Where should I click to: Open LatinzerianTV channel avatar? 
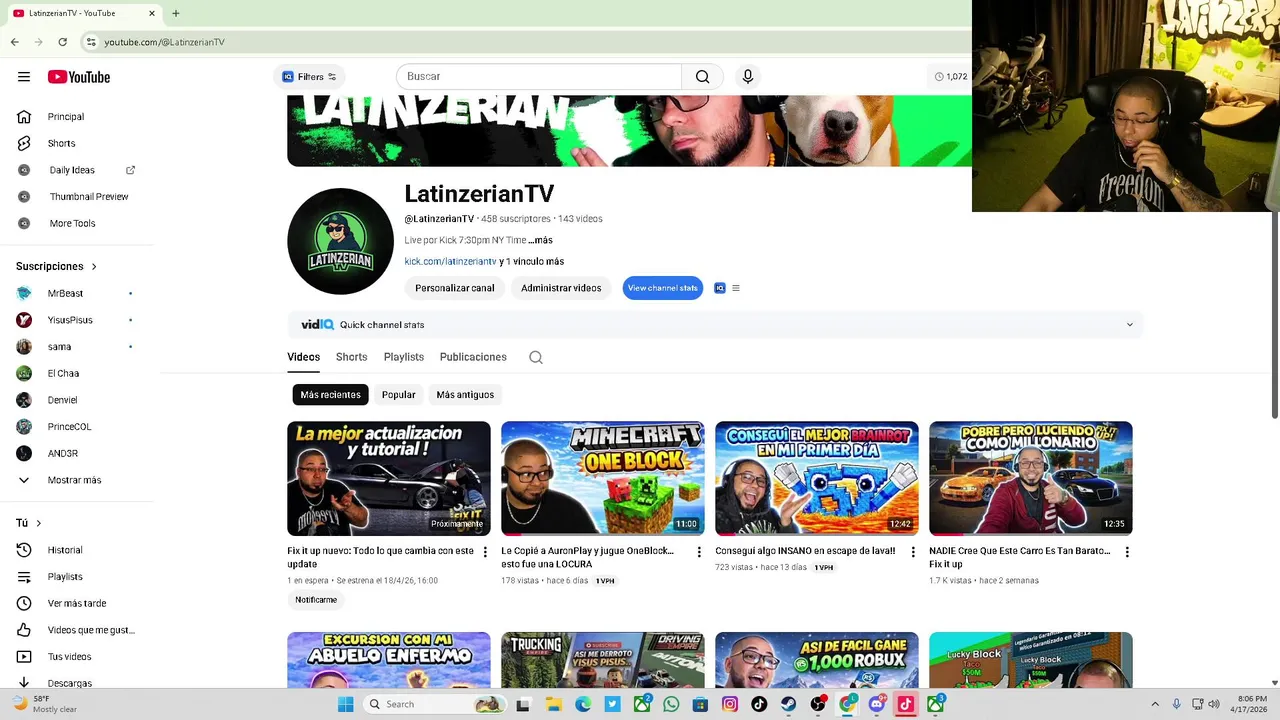340,241
